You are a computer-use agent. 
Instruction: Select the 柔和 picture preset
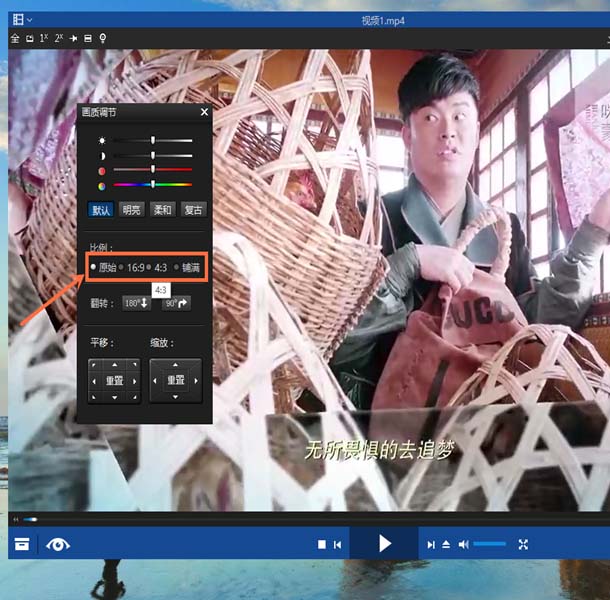(163, 210)
